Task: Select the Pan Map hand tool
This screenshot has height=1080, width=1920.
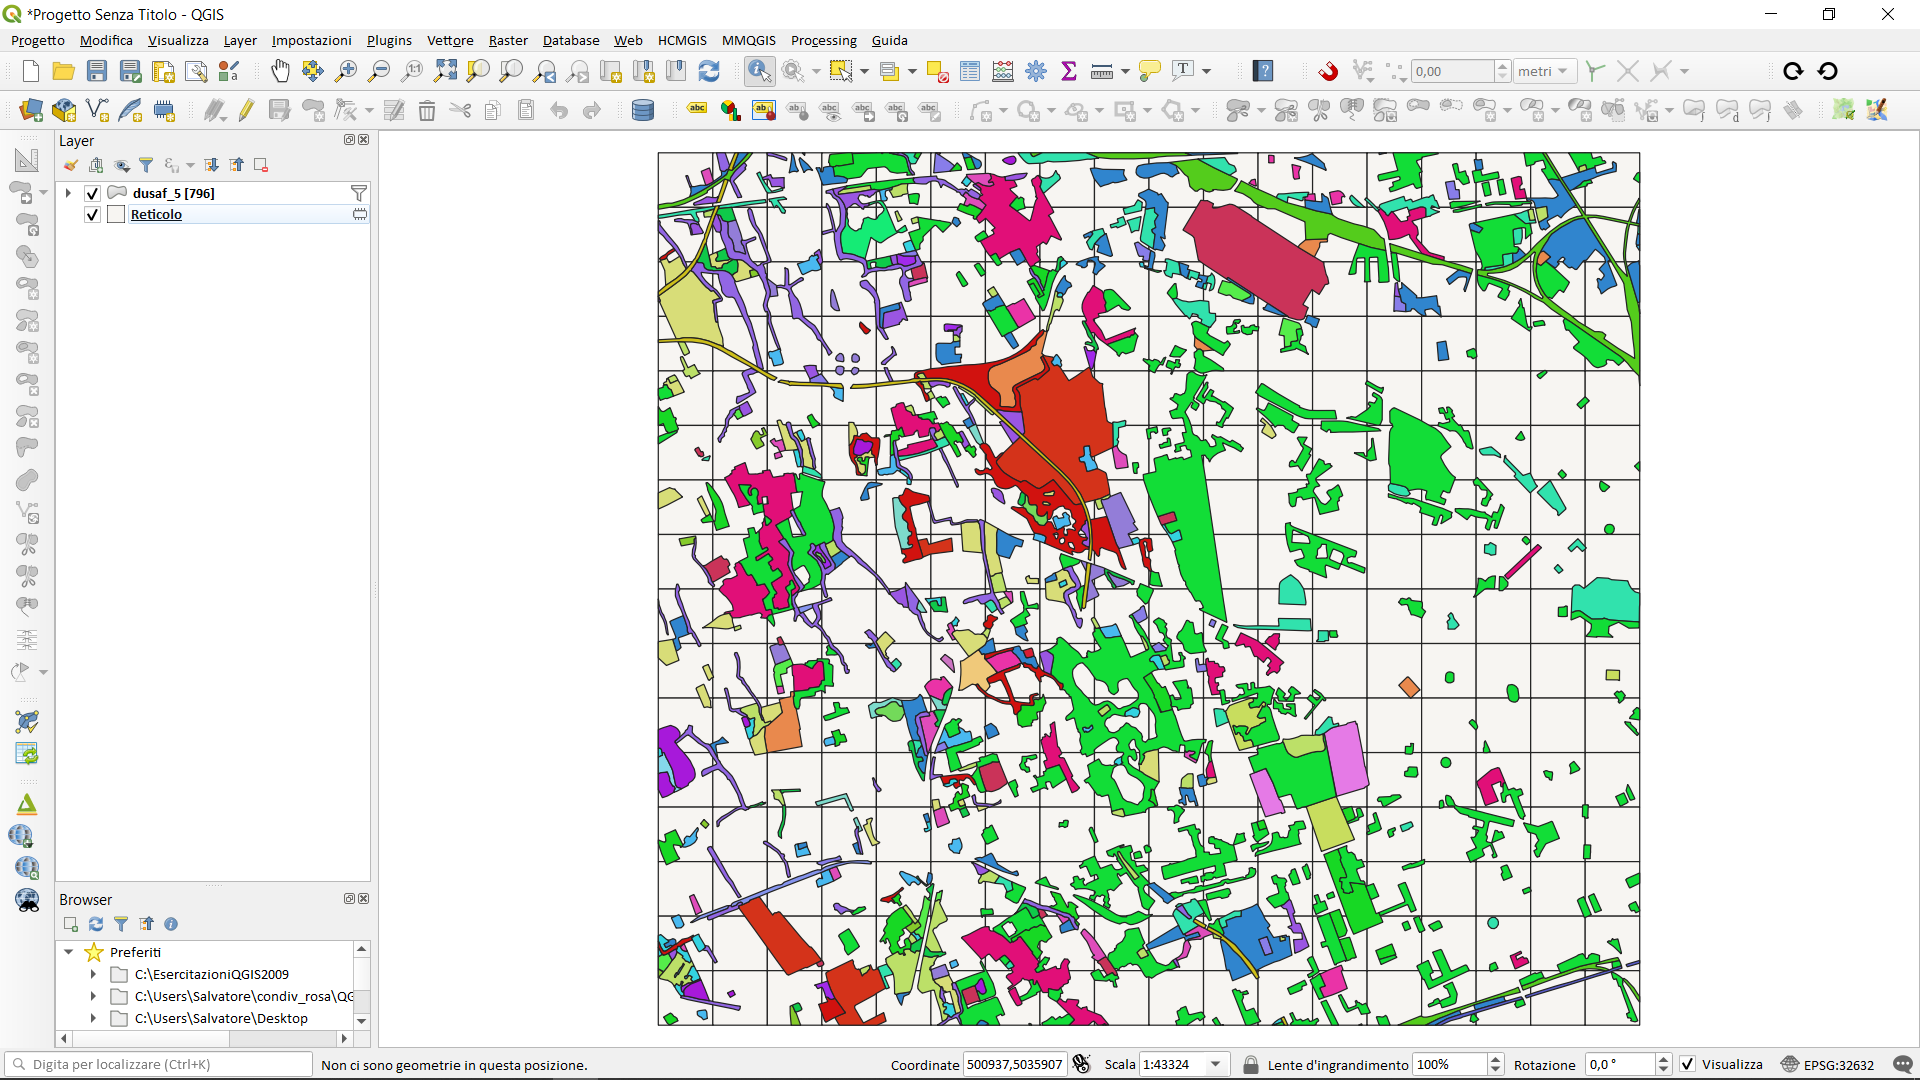Action: [280, 71]
